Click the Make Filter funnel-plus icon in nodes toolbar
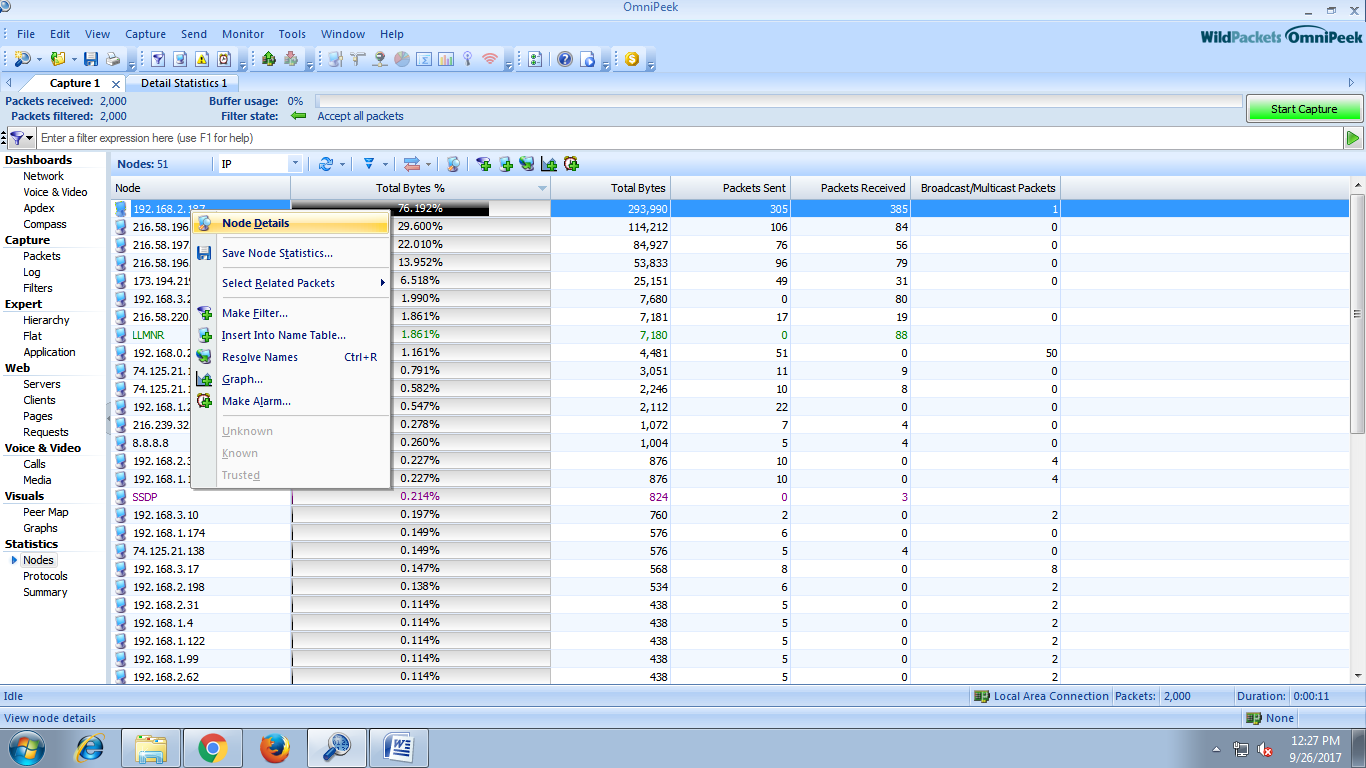 tap(484, 164)
